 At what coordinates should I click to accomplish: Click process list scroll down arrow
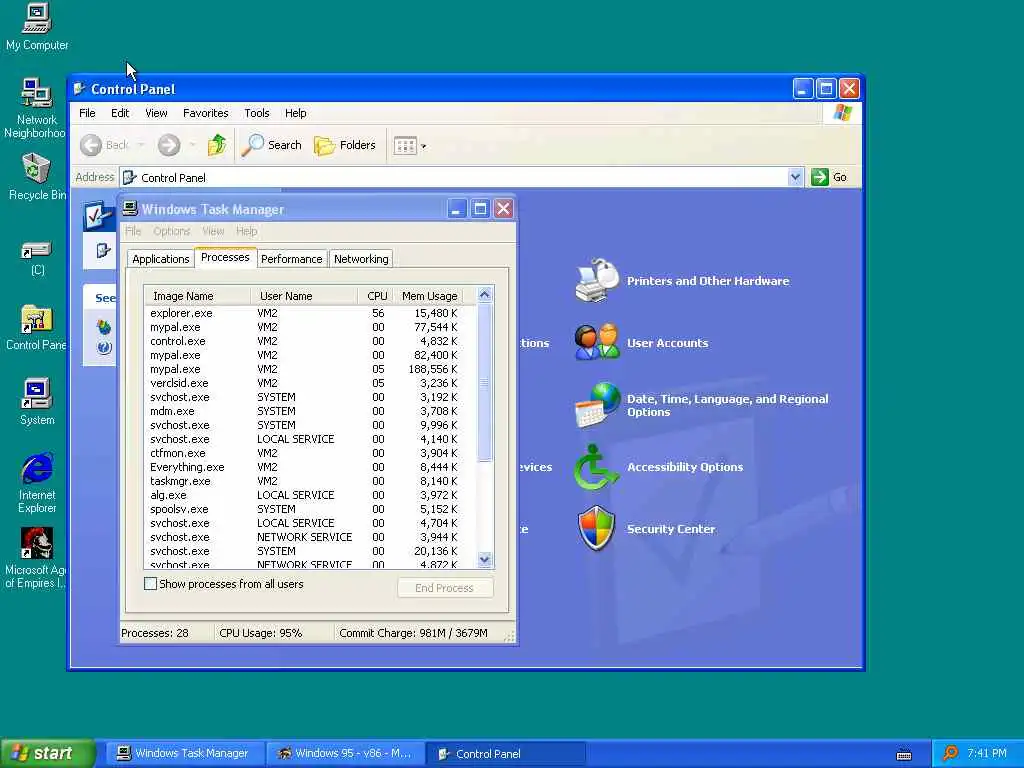[485, 559]
